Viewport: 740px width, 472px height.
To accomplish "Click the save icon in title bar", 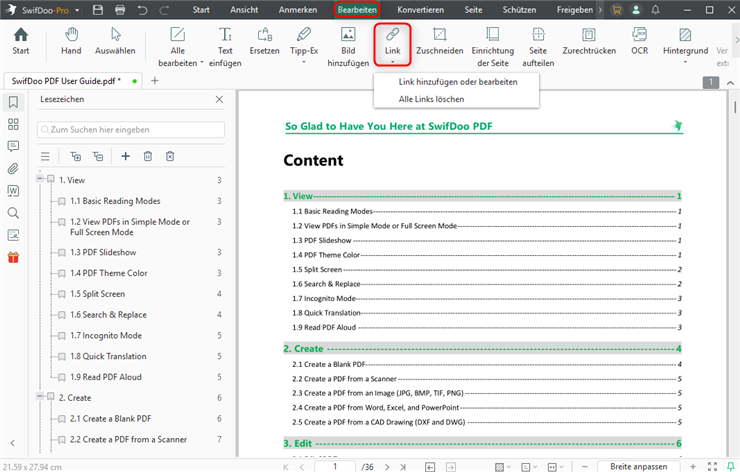I will [98, 10].
